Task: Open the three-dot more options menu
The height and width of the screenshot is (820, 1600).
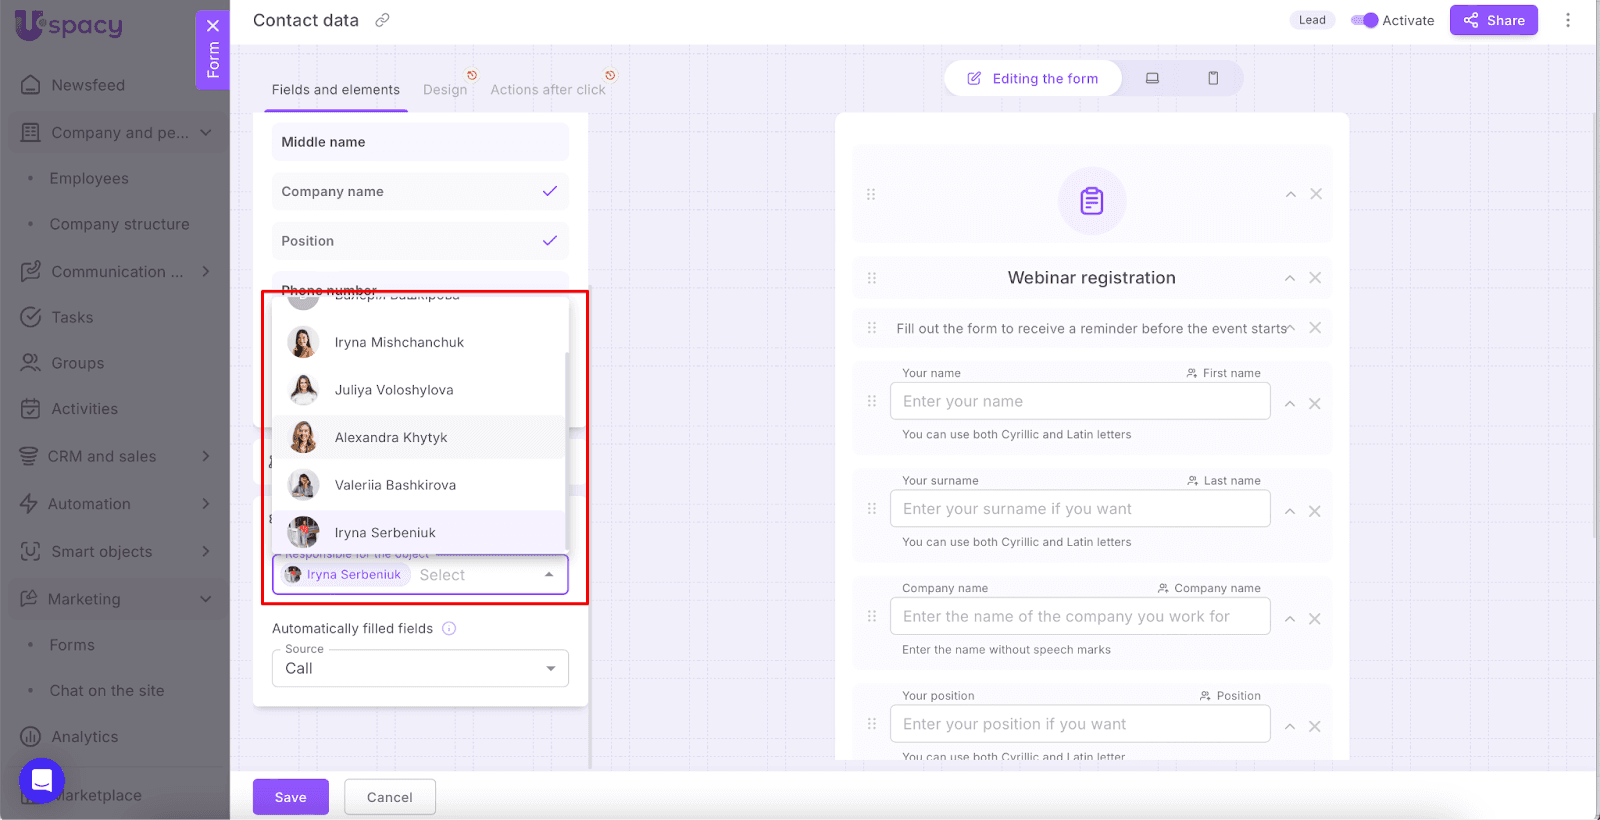Action: click(x=1567, y=20)
